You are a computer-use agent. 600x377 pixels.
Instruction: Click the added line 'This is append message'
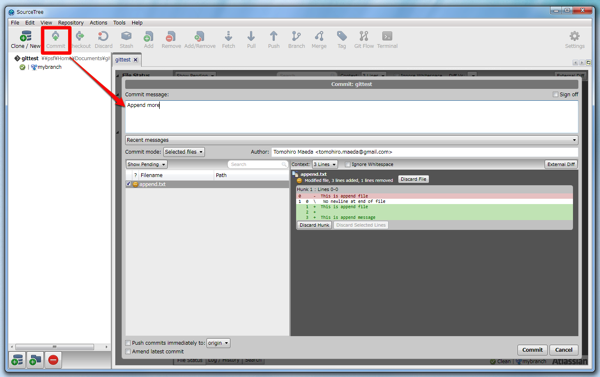click(435, 217)
